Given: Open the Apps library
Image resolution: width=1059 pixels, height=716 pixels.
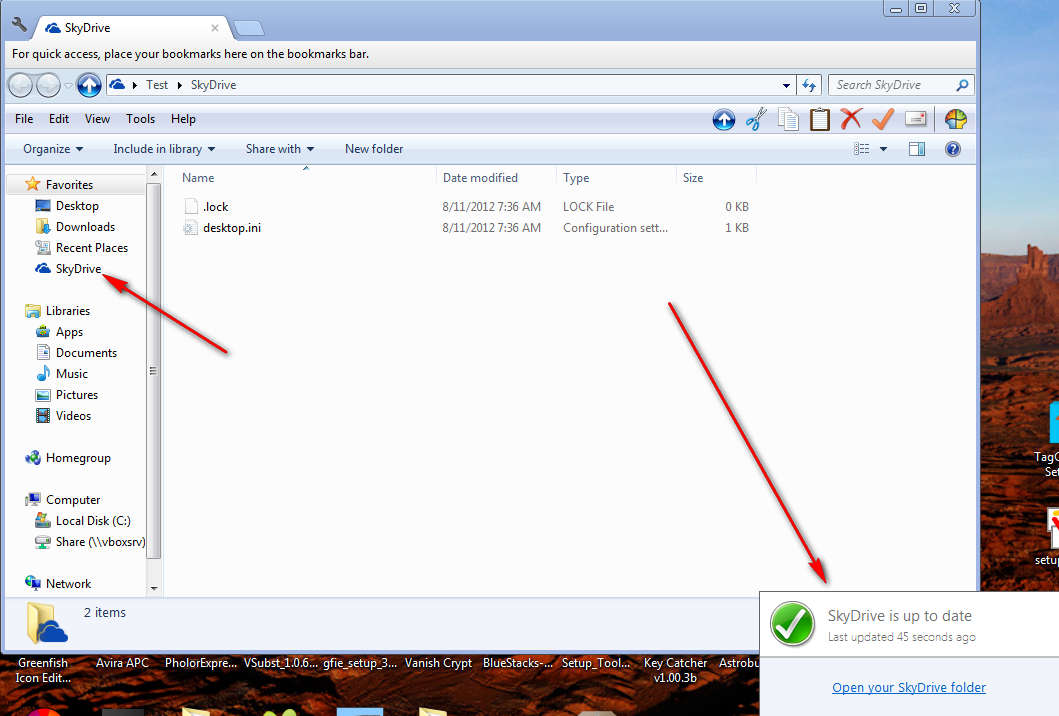Looking at the screenshot, I should (x=69, y=332).
